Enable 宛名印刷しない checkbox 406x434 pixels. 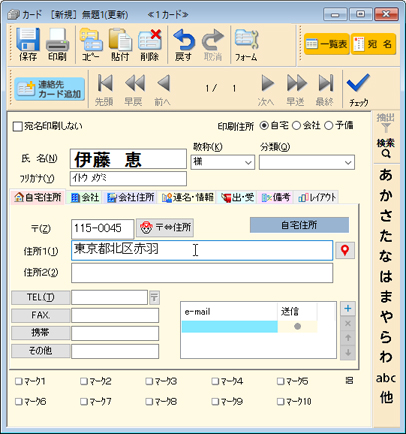coord(17,127)
